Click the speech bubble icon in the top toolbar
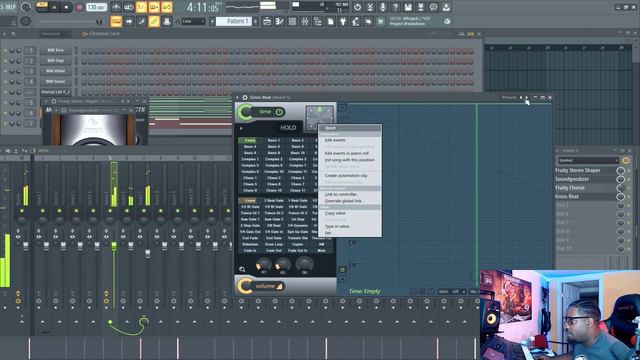The image size is (640, 360). [433, 7]
